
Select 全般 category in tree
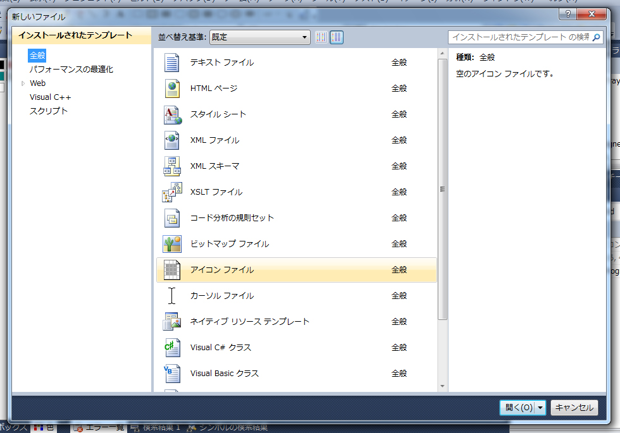point(37,55)
